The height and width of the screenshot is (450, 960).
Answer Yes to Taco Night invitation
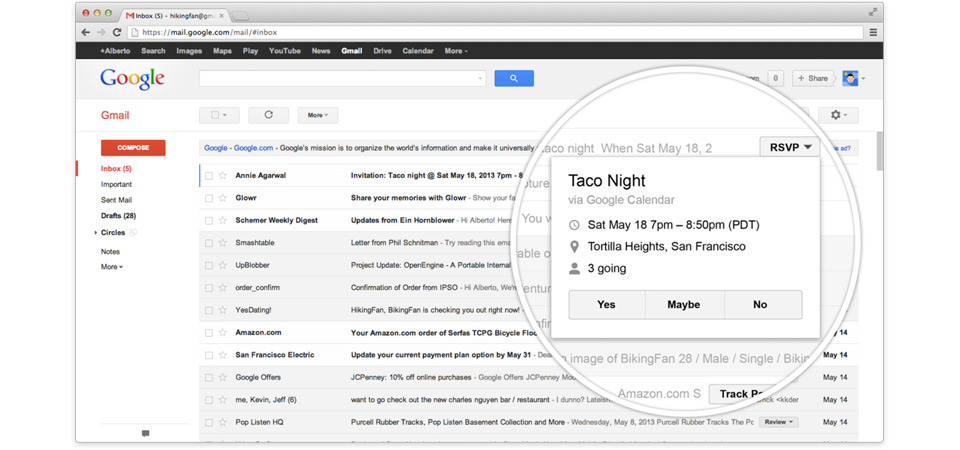tap(606, 305)
